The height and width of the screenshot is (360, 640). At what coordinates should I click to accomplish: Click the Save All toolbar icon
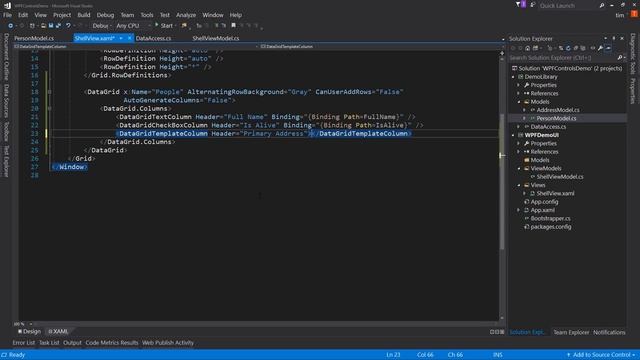point(58,26)
